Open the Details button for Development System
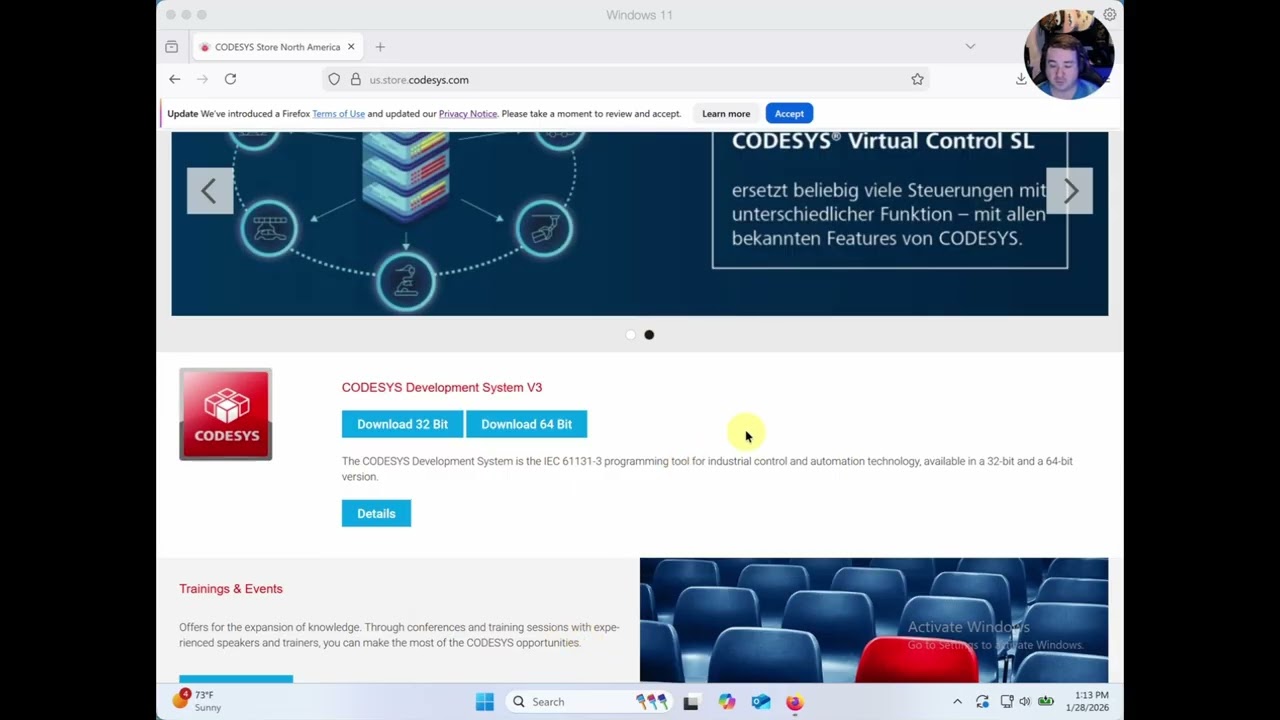1280x720 pixels. (376, 514)
